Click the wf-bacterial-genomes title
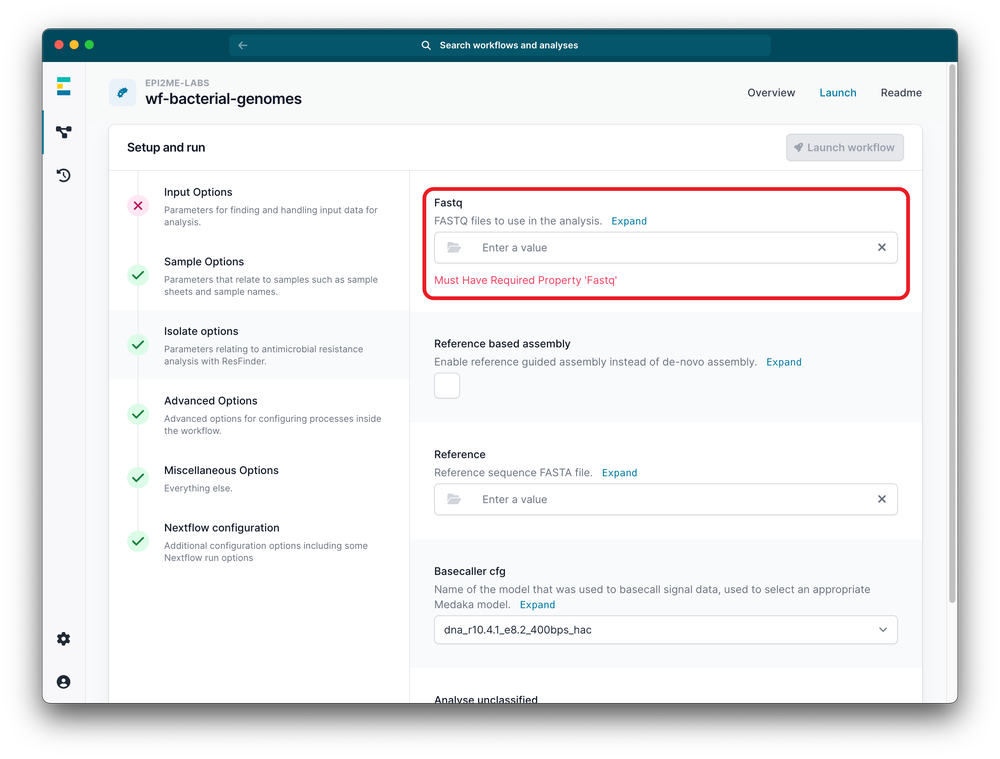Image resolution: width=1000 pixels, height=759 pixels. [224, 99]
